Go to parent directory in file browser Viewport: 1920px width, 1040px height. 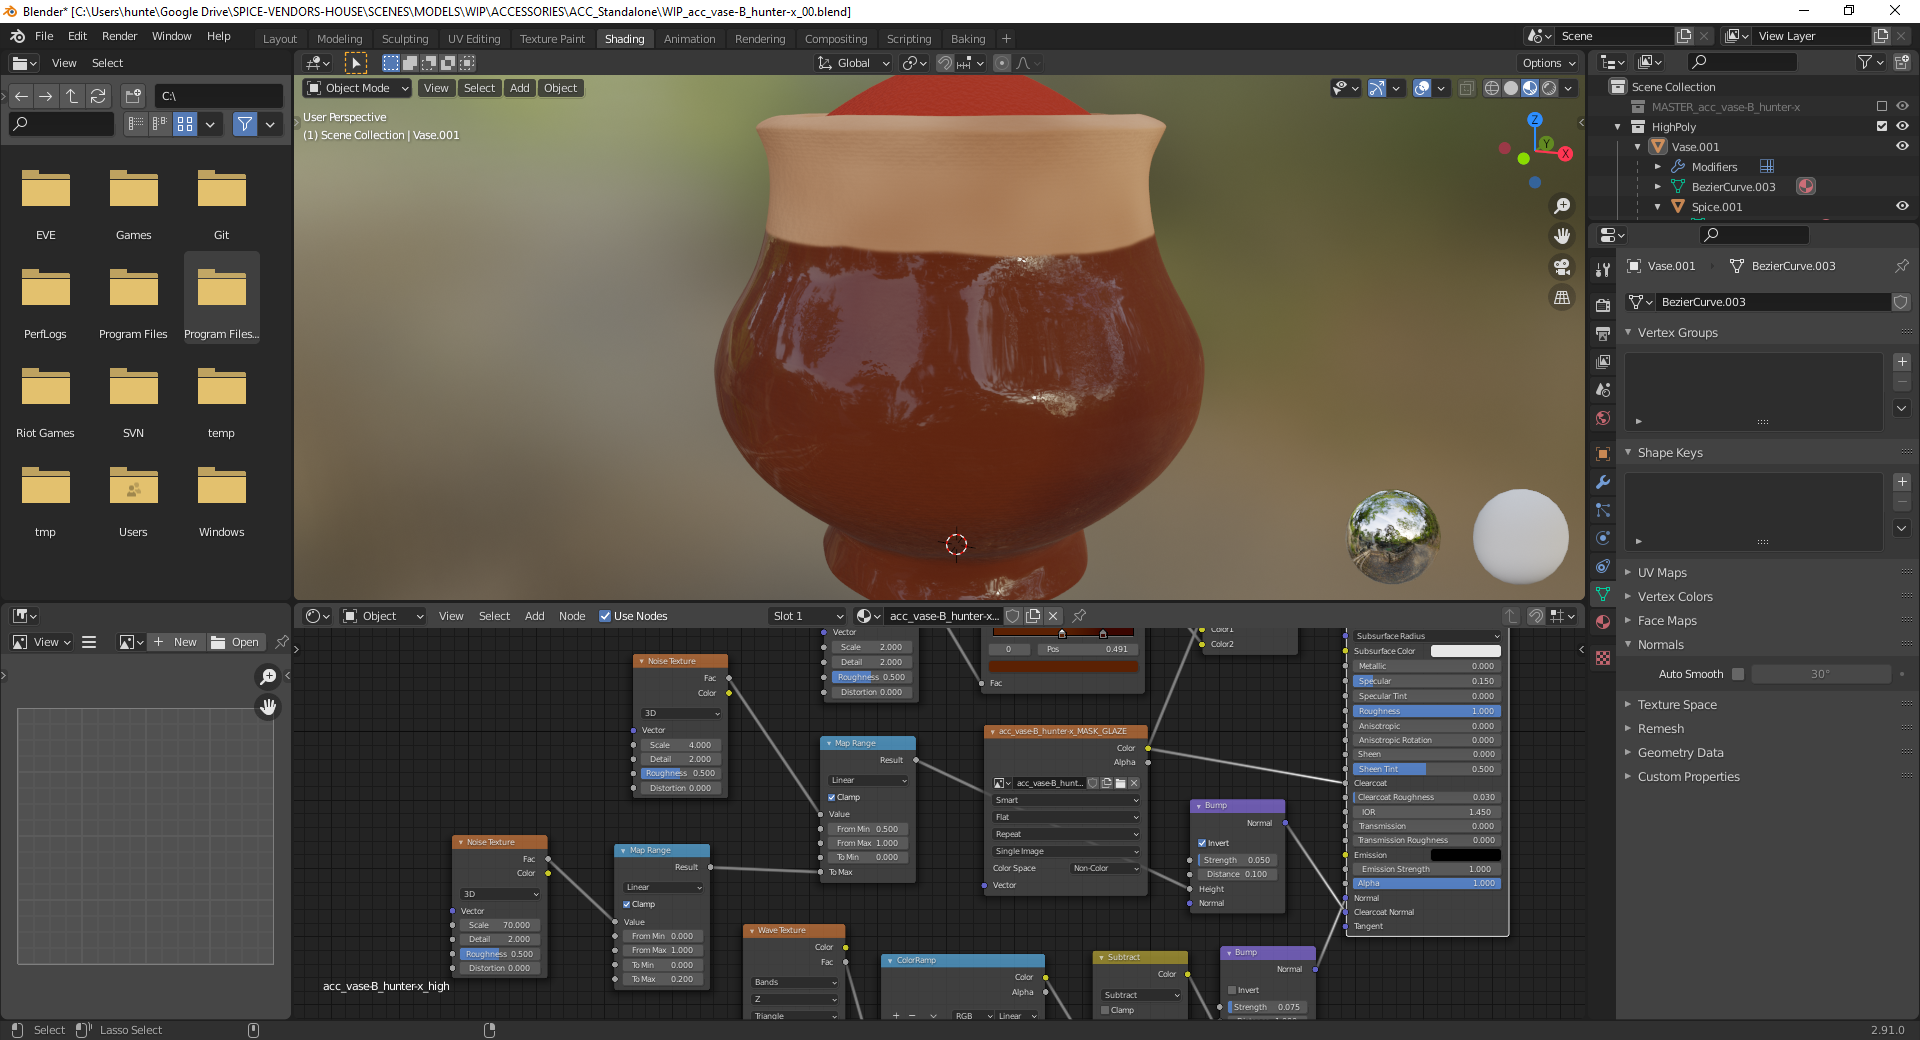[x=72, y=96]
